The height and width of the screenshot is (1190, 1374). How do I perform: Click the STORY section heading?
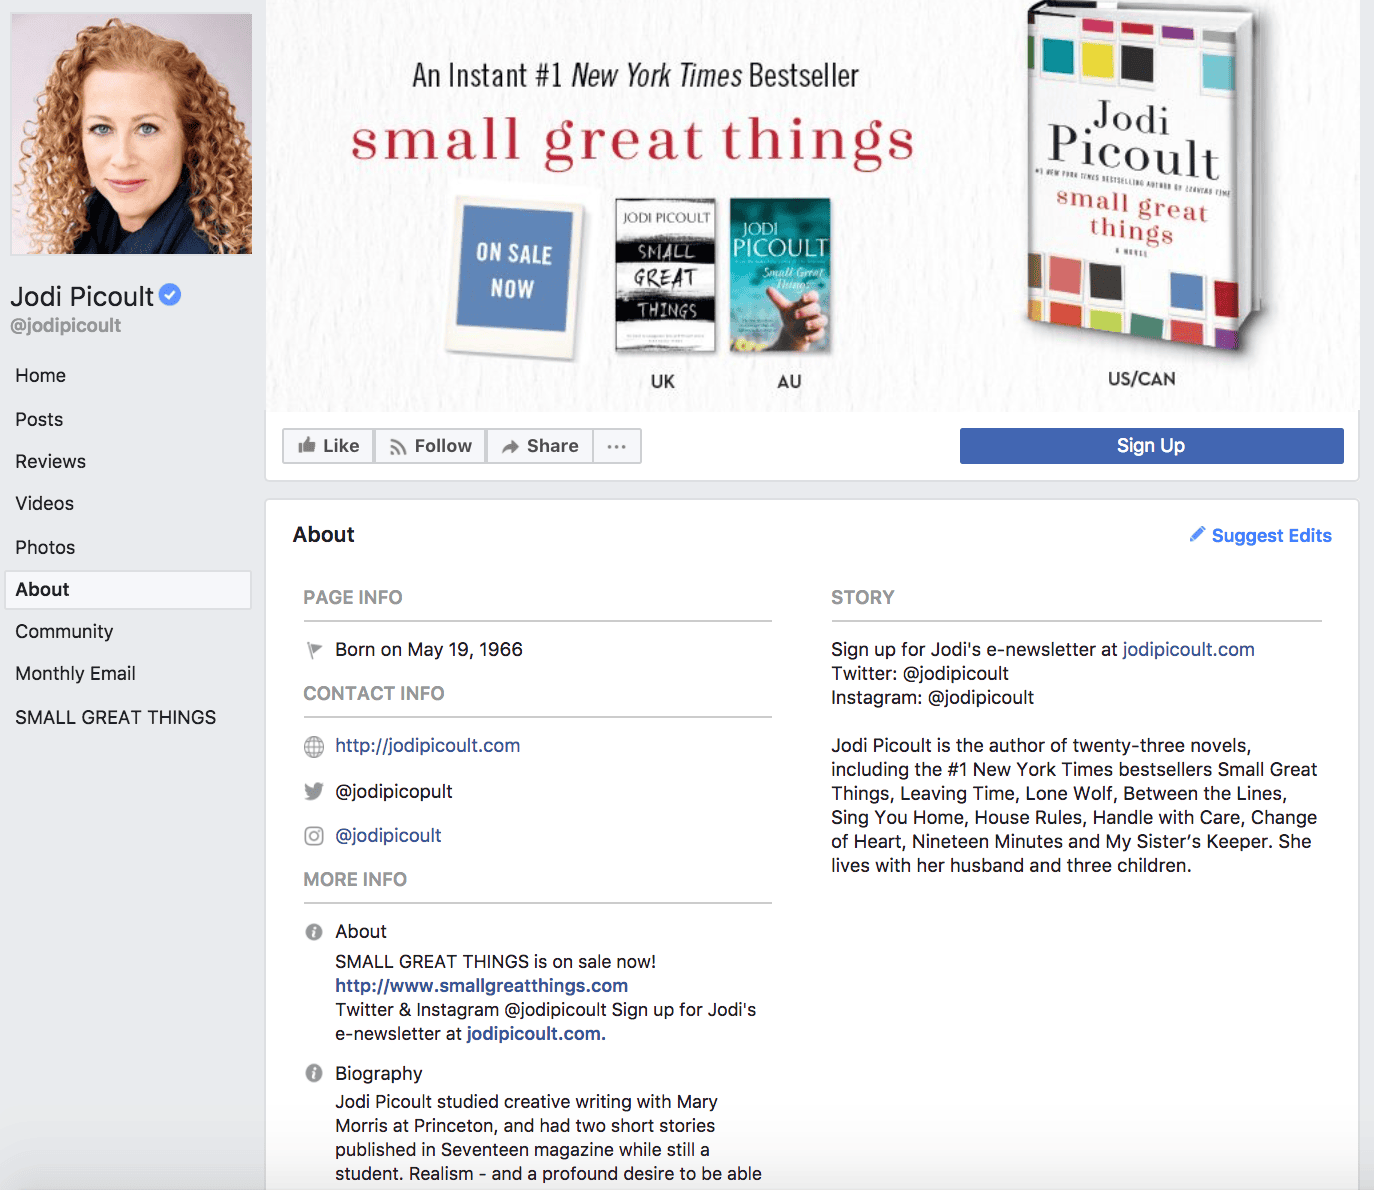tap(862, 598)
